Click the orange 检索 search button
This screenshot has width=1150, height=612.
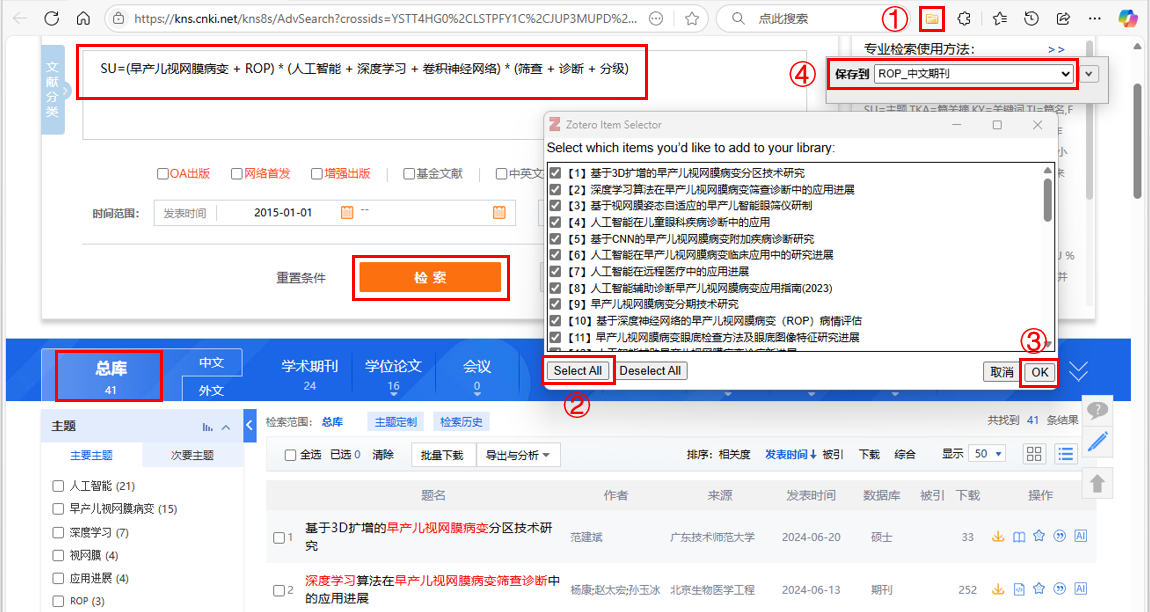click(430, 277)
